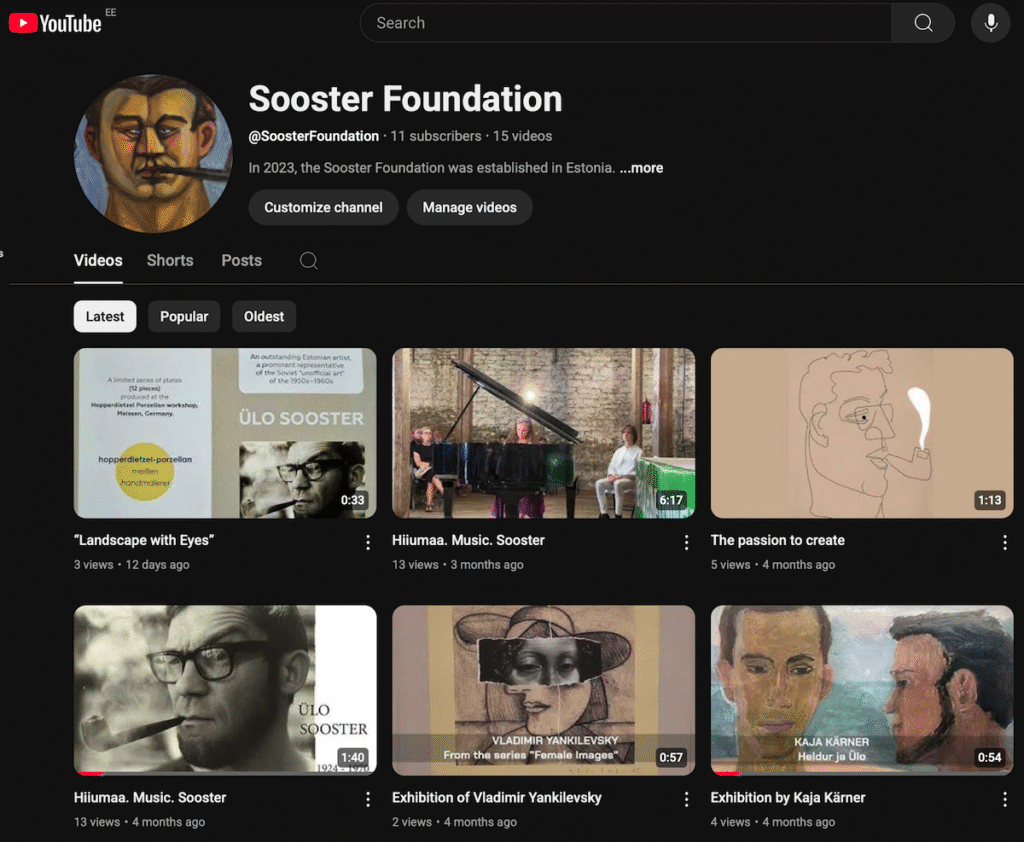Open options menu for The passion to create
The image size is (1024, 842).
click(1004, 542)
